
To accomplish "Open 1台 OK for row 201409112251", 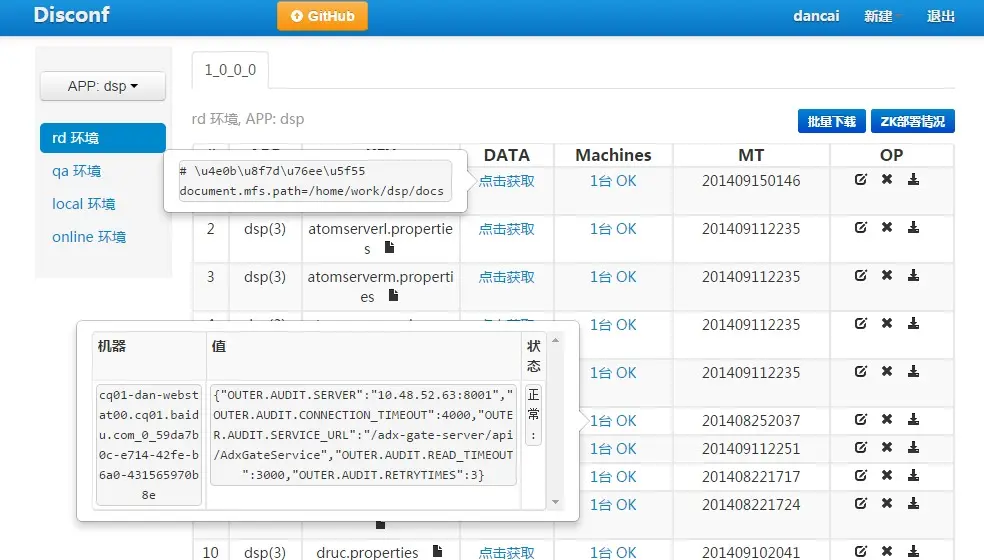I will (613, 449).
